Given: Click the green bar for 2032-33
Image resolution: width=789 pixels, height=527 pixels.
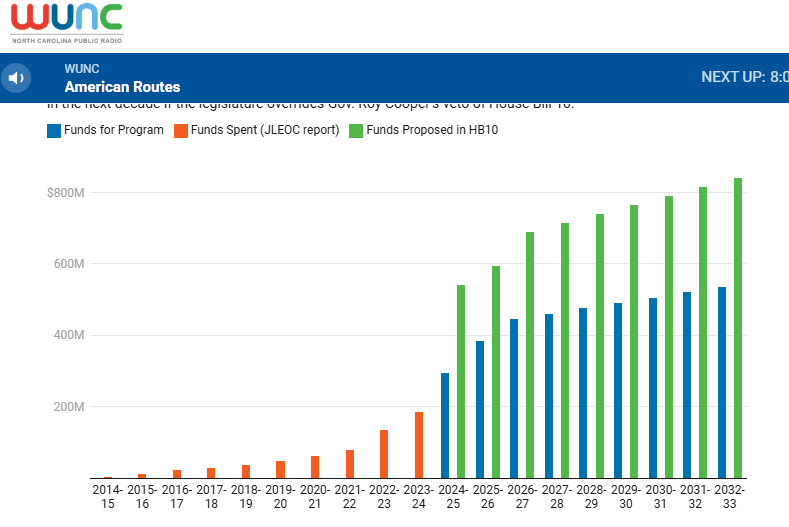Looking at the screenshot, I should coord(738,328).
